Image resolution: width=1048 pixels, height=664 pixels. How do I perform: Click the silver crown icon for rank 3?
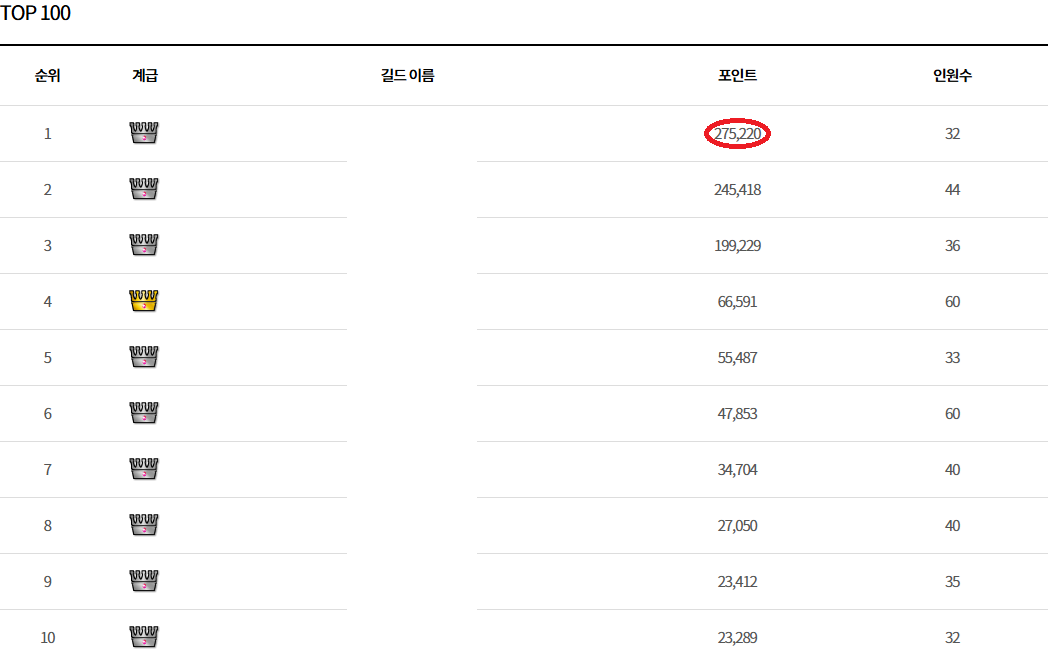pyautogui.click(x=144, y=245)
